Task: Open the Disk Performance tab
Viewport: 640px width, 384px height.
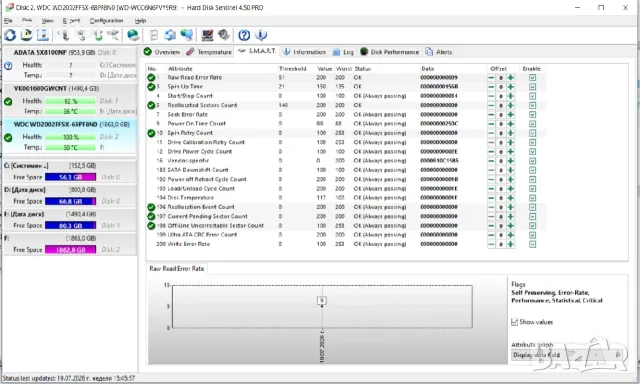Action: pyautogui.click(x=389, y=52)
